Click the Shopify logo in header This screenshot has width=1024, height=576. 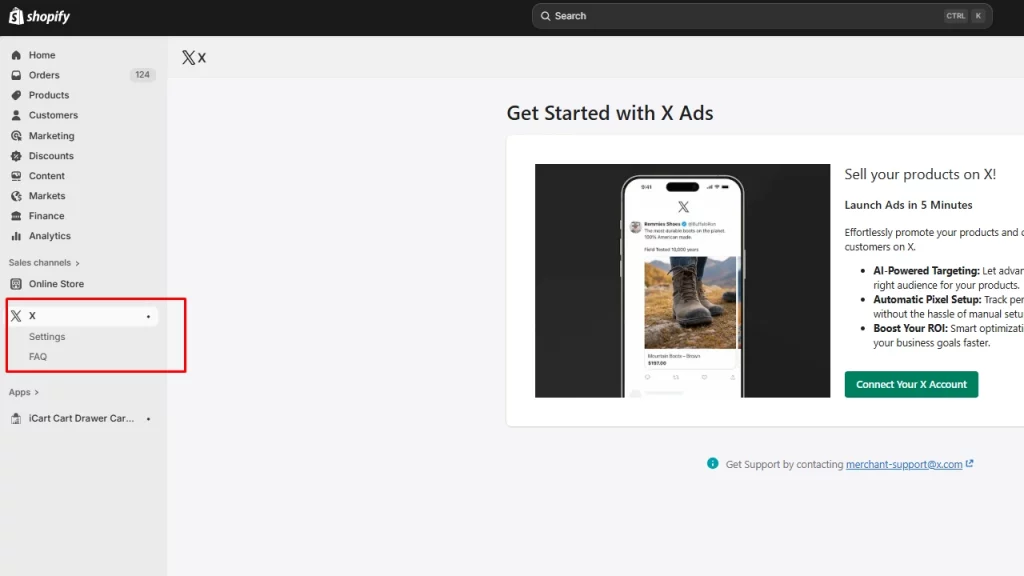40,16
